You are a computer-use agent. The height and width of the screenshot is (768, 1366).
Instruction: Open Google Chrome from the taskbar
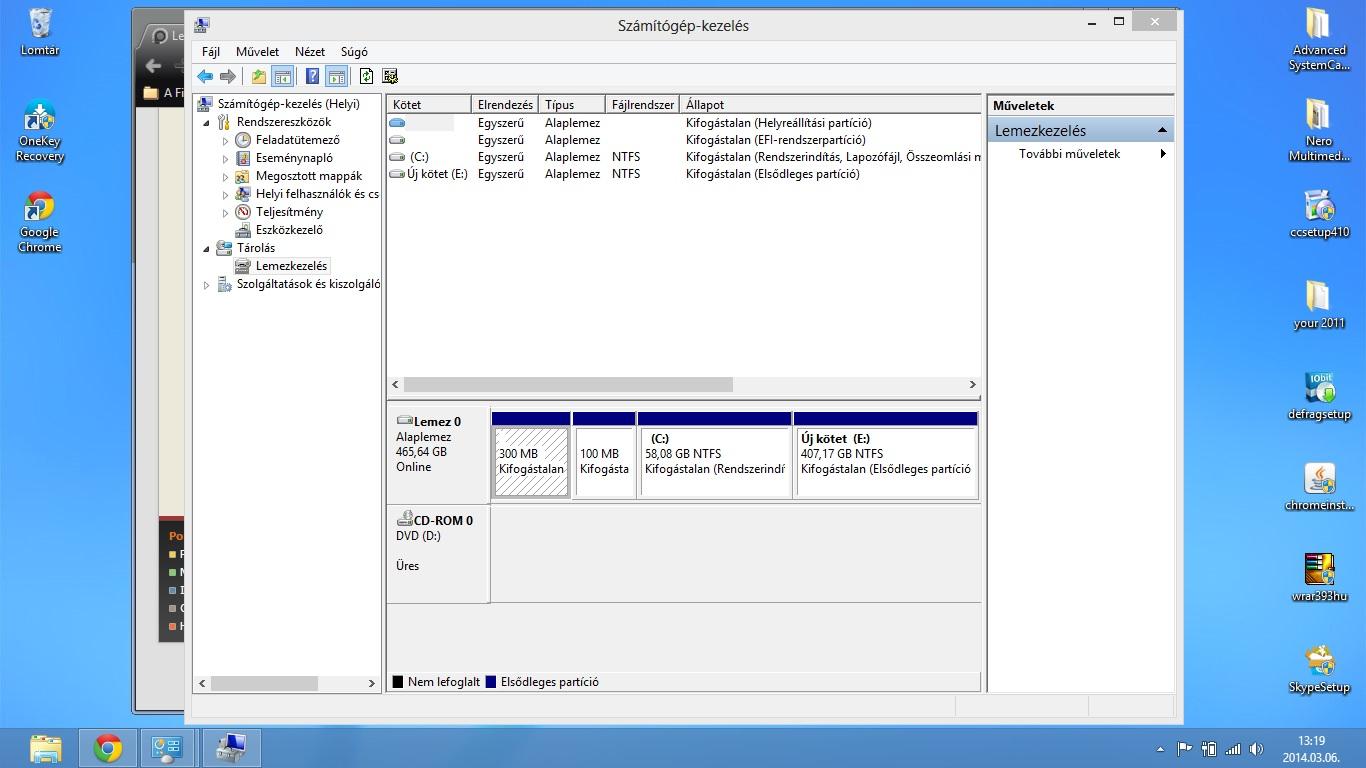108,748
